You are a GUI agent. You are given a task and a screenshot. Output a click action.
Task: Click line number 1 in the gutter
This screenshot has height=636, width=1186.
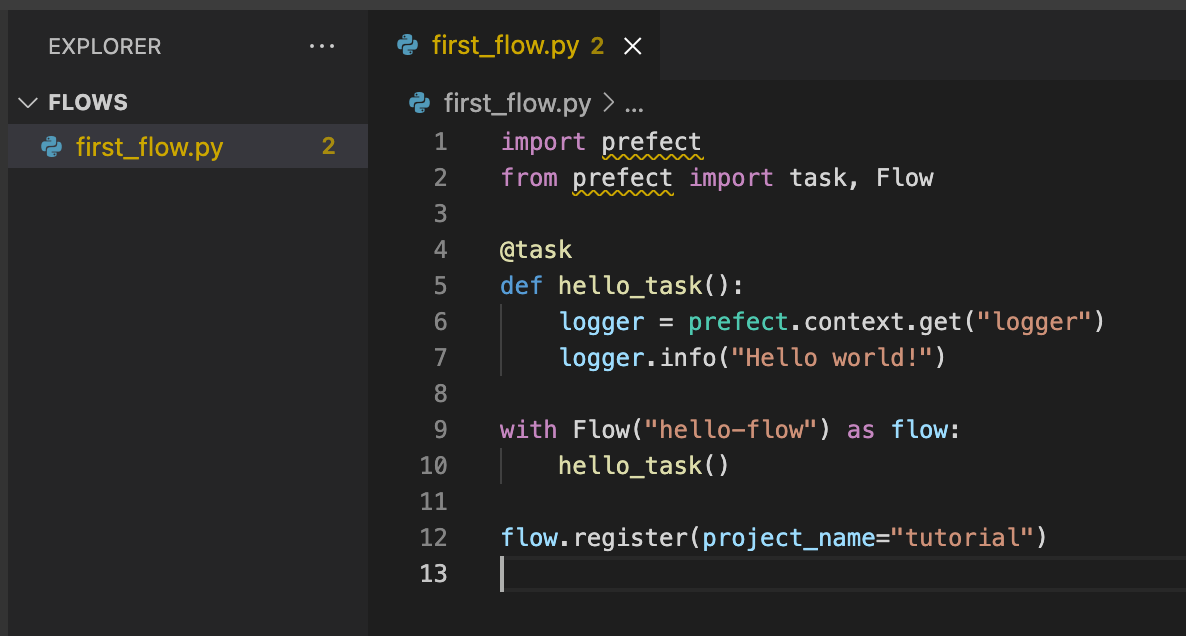pos(440,142)
